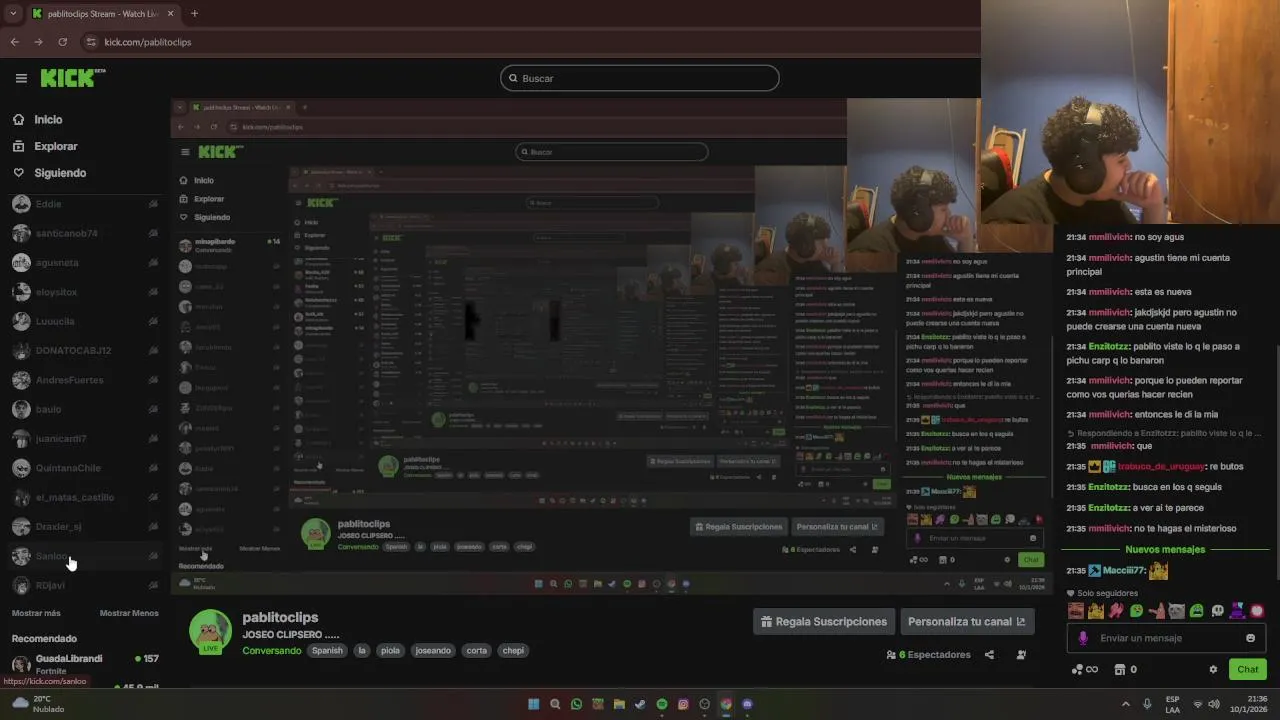Pick the gray cat emote in quick emotes
This screenshot has height=720, width=1280.
coord(1177,611)
